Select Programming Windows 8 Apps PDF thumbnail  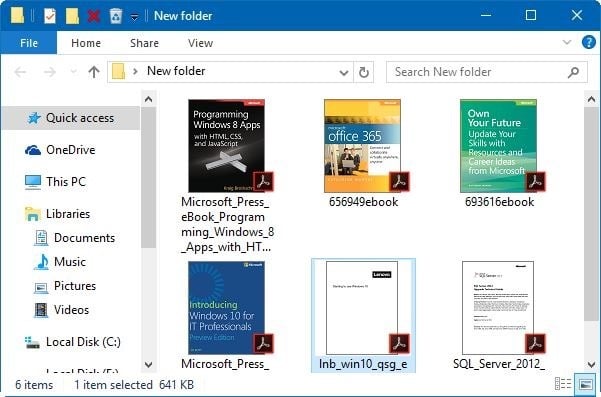pyautogui.click(x=226, y=146)
